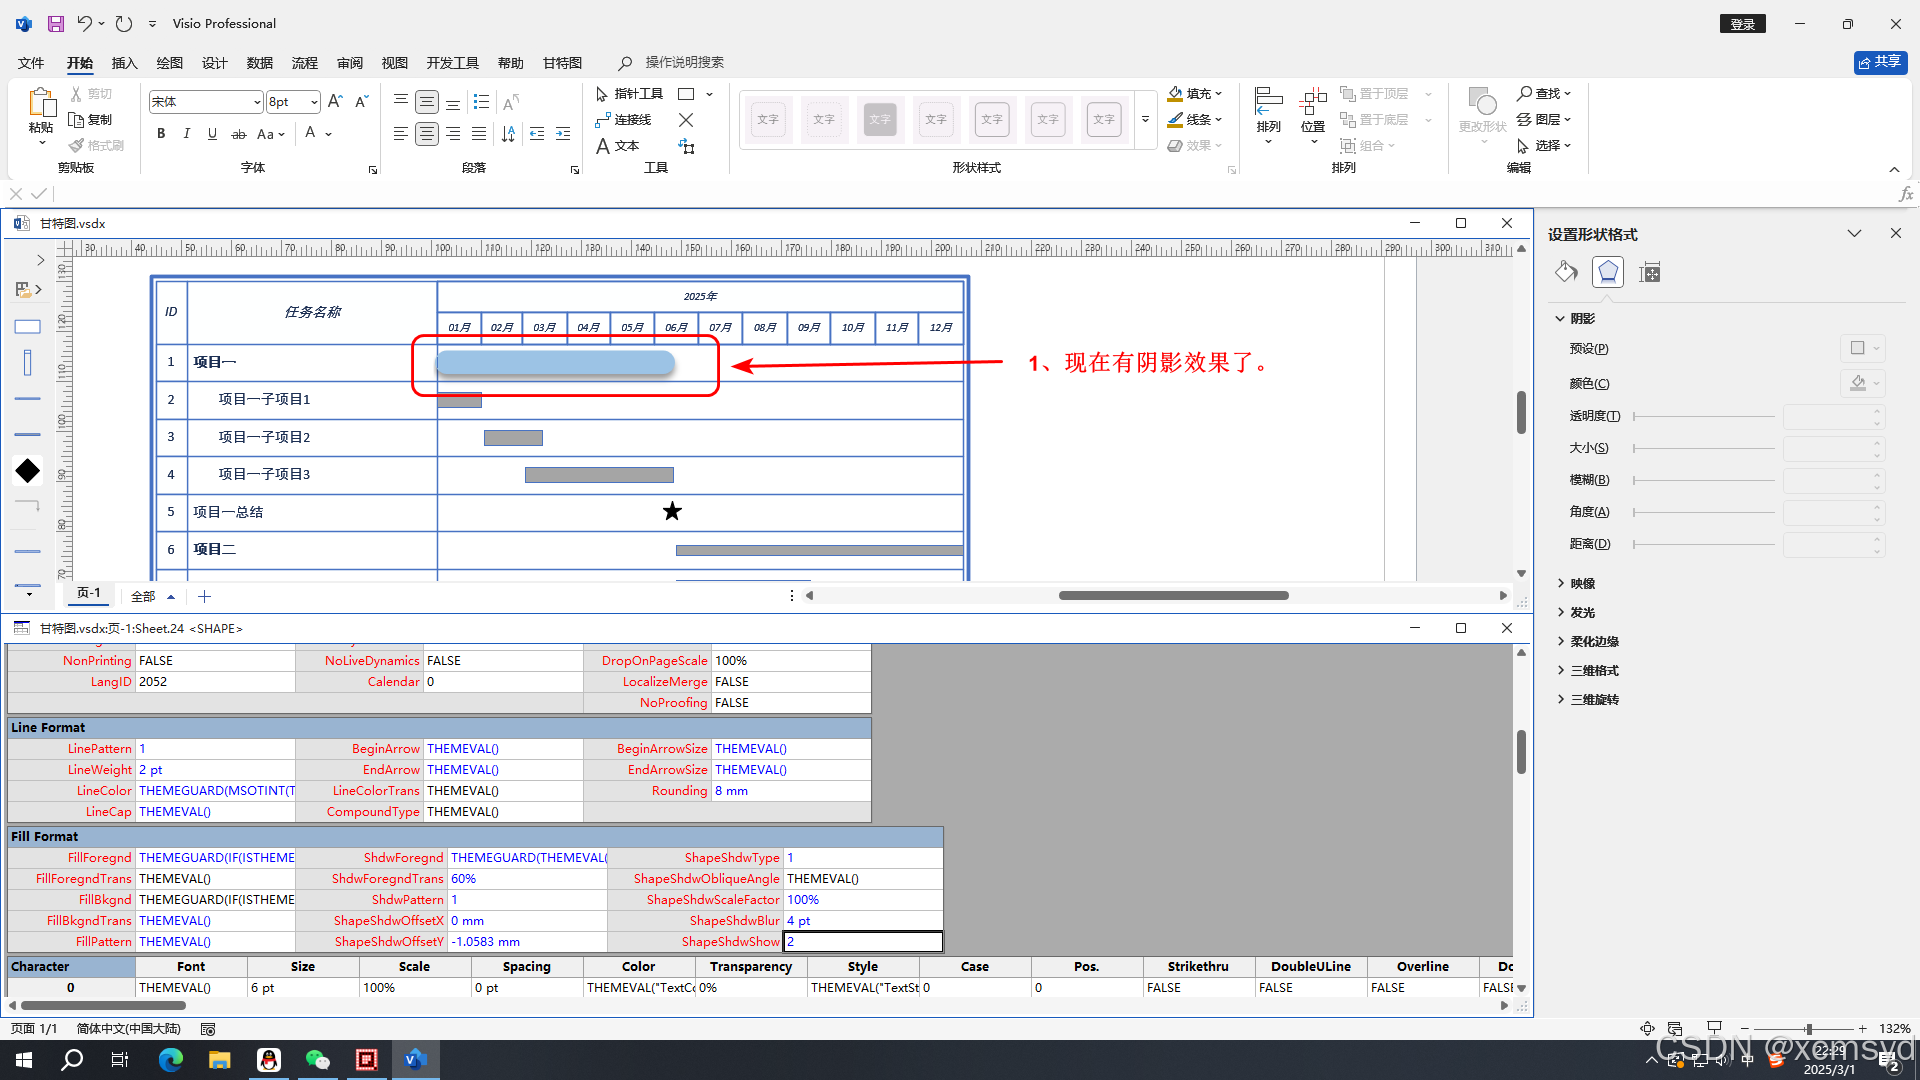Open the 甘特图 ribbon tab

(x=562, y=63)
